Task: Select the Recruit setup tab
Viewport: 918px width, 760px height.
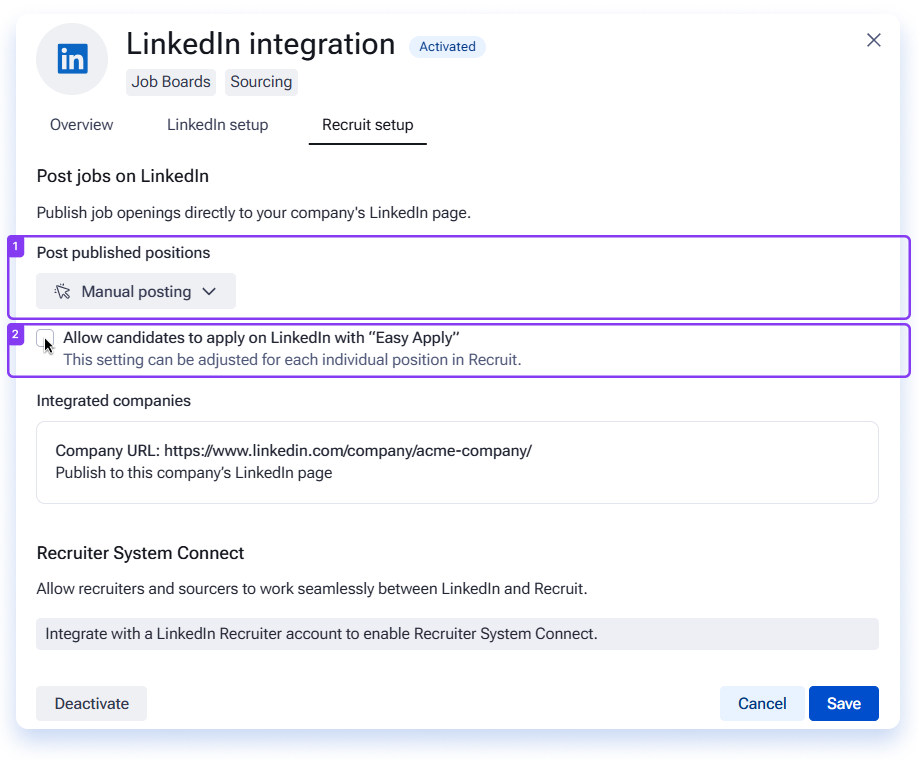Action: coord(368,125)
